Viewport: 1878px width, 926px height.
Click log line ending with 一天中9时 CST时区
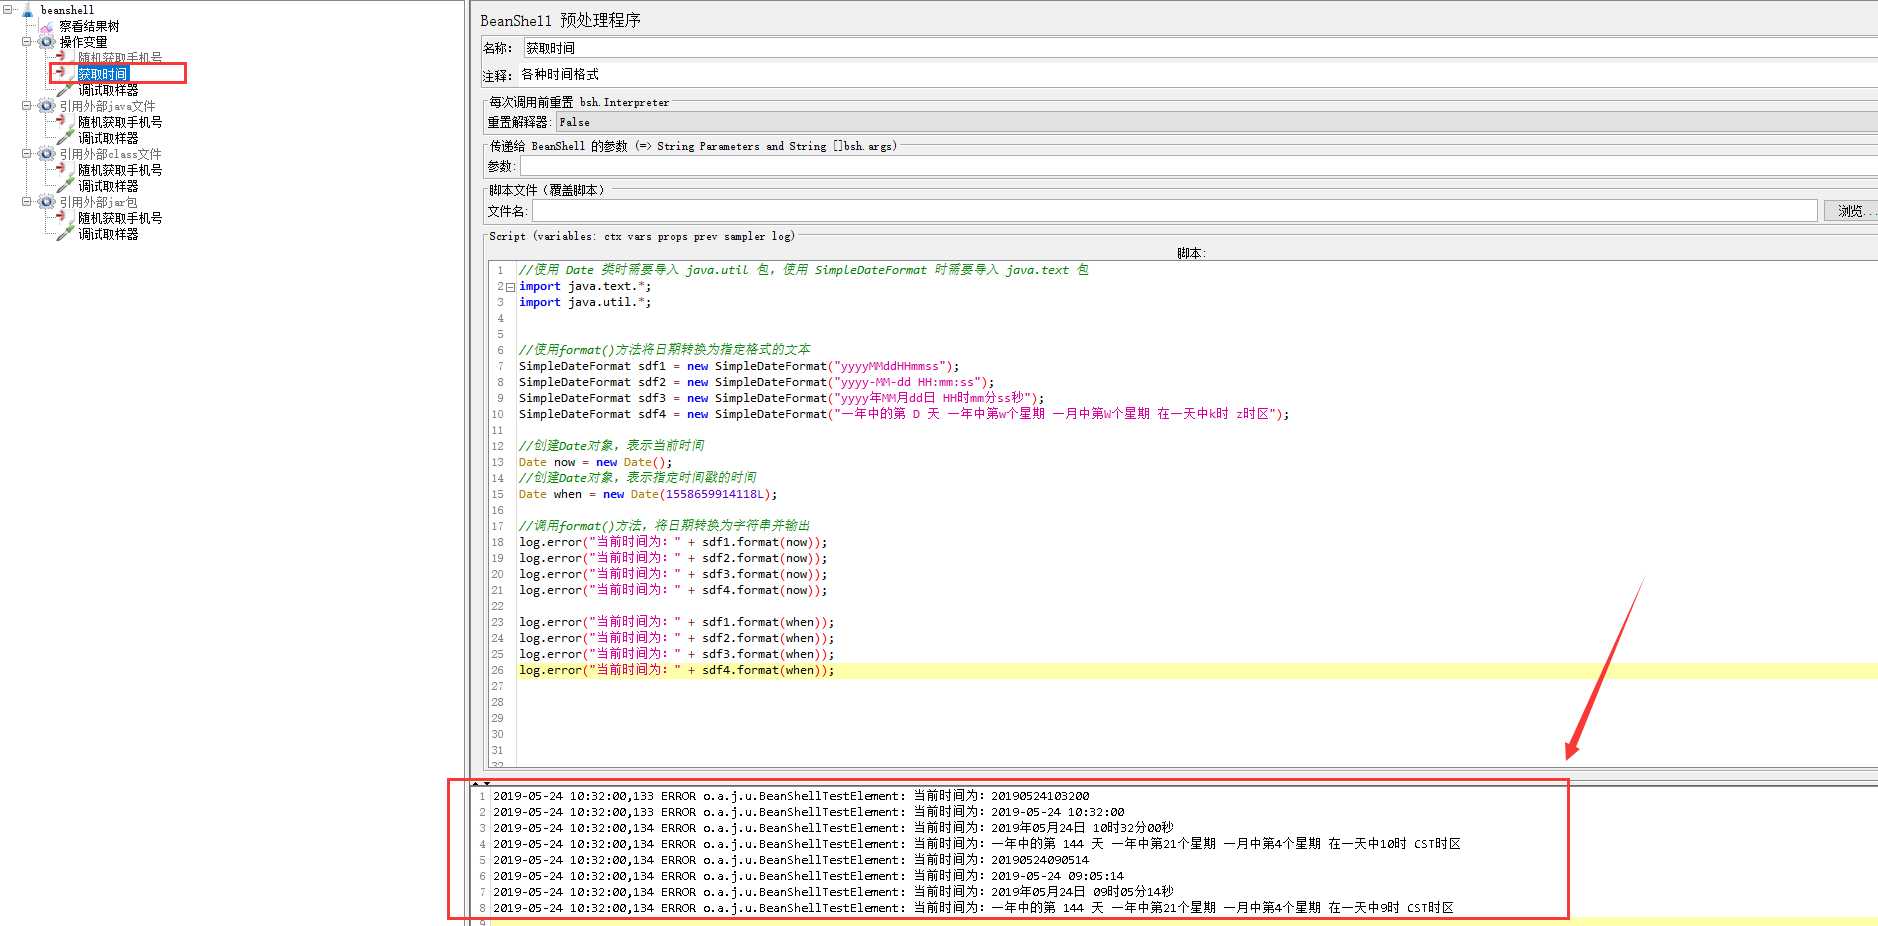coord(973,908)
